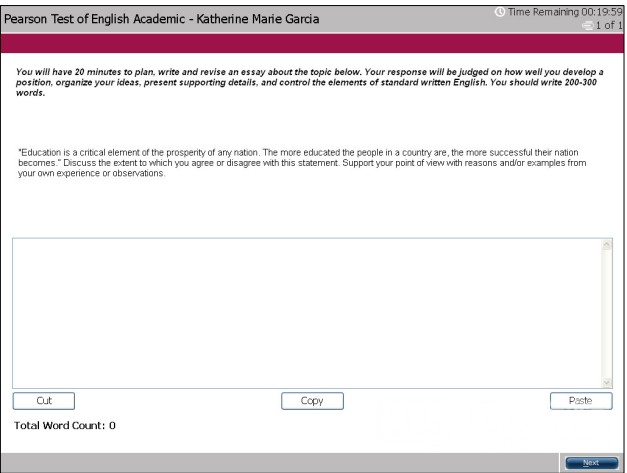Click the page icon beside 1 of 1

(587, 26)
